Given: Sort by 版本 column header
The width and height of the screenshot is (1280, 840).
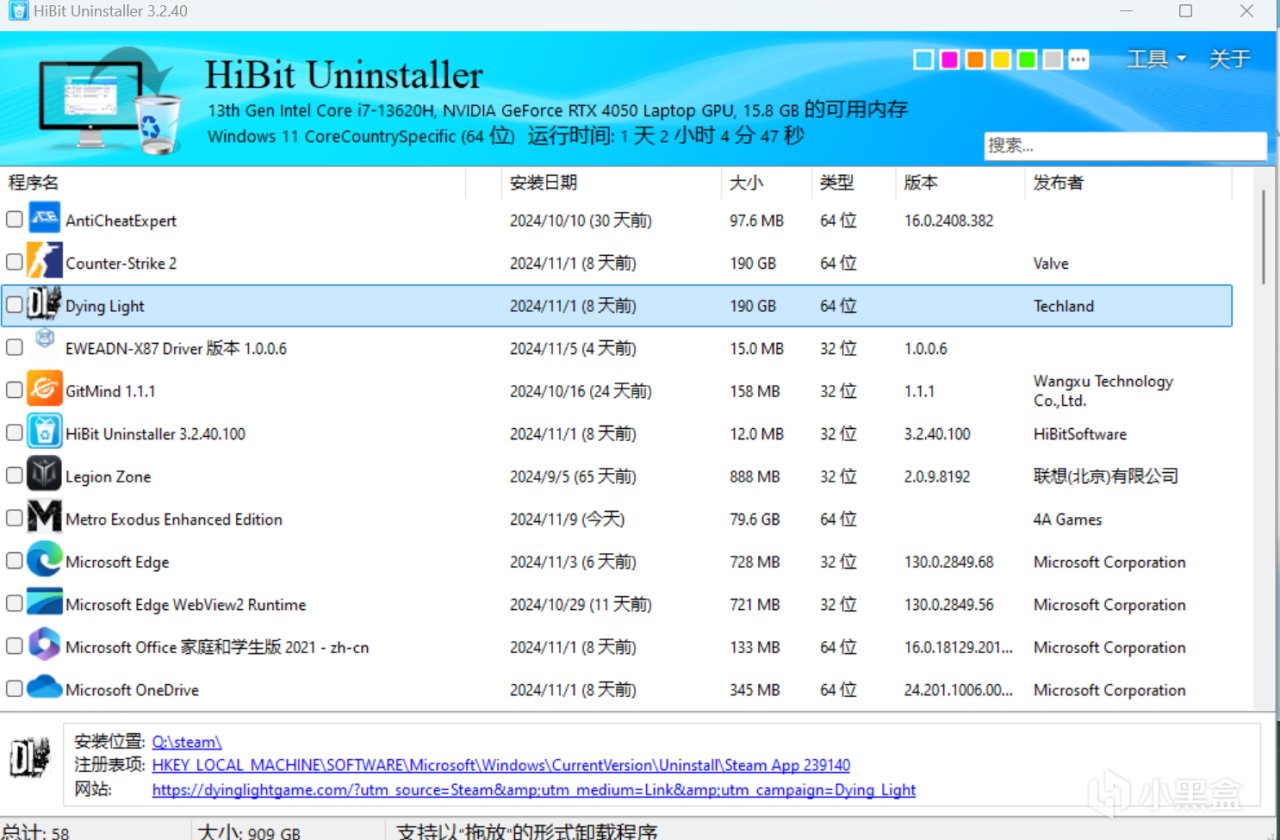Looking at the screenshot, I should tap(960, 182).
